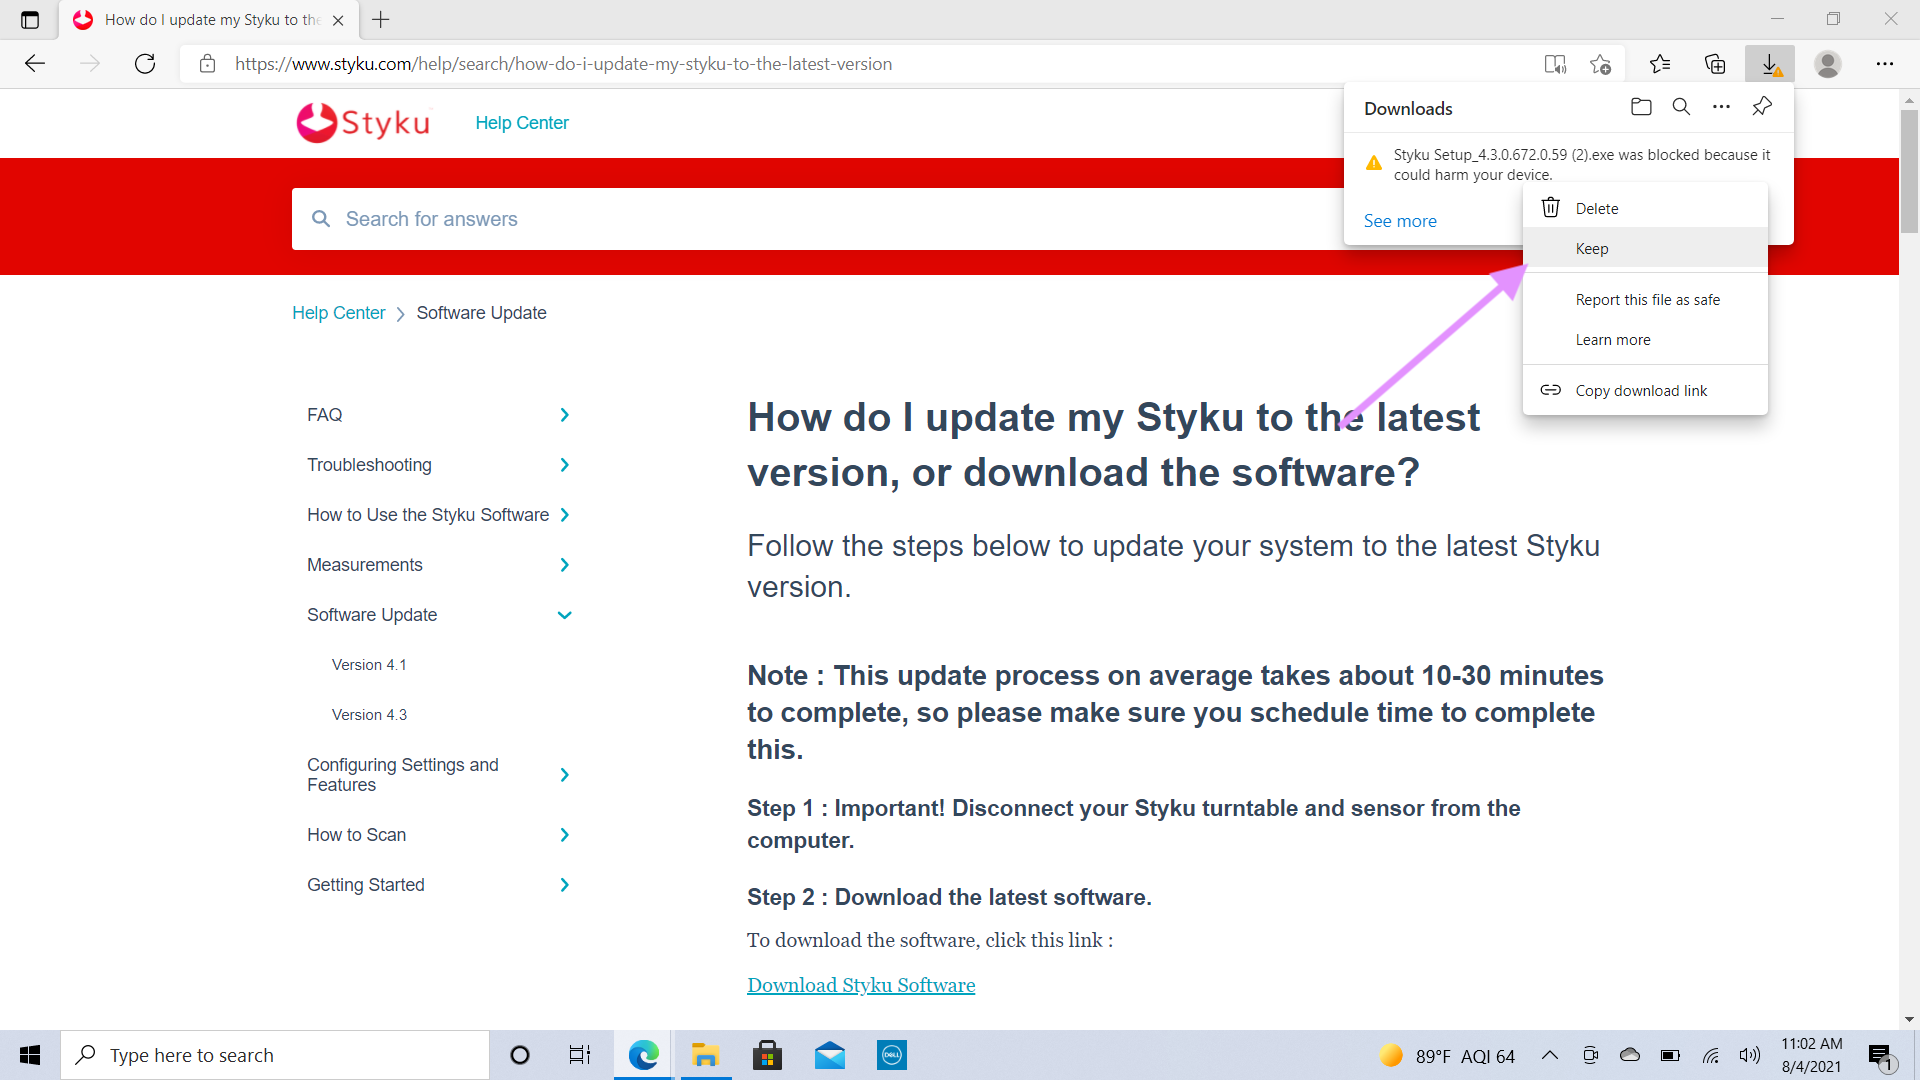
Task: Open Wi-Fi network tray icon
Action: [1711, 1055]
